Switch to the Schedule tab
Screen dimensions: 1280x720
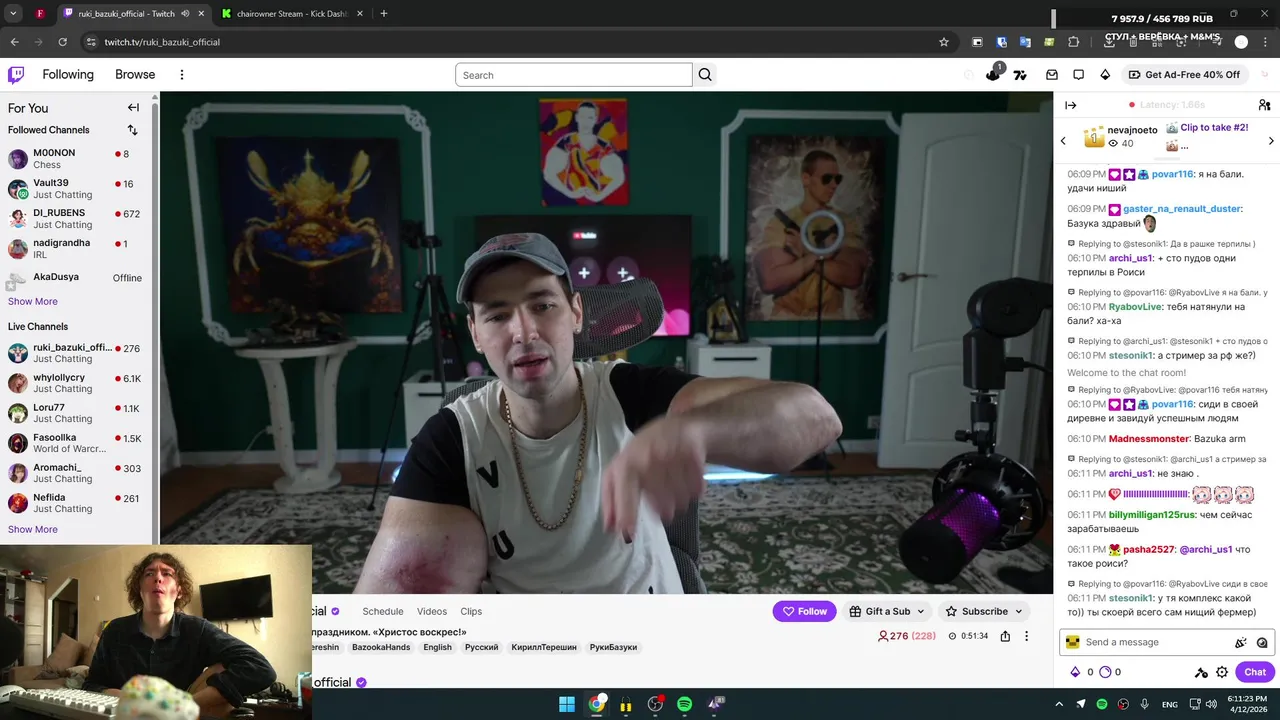point(383,611)
